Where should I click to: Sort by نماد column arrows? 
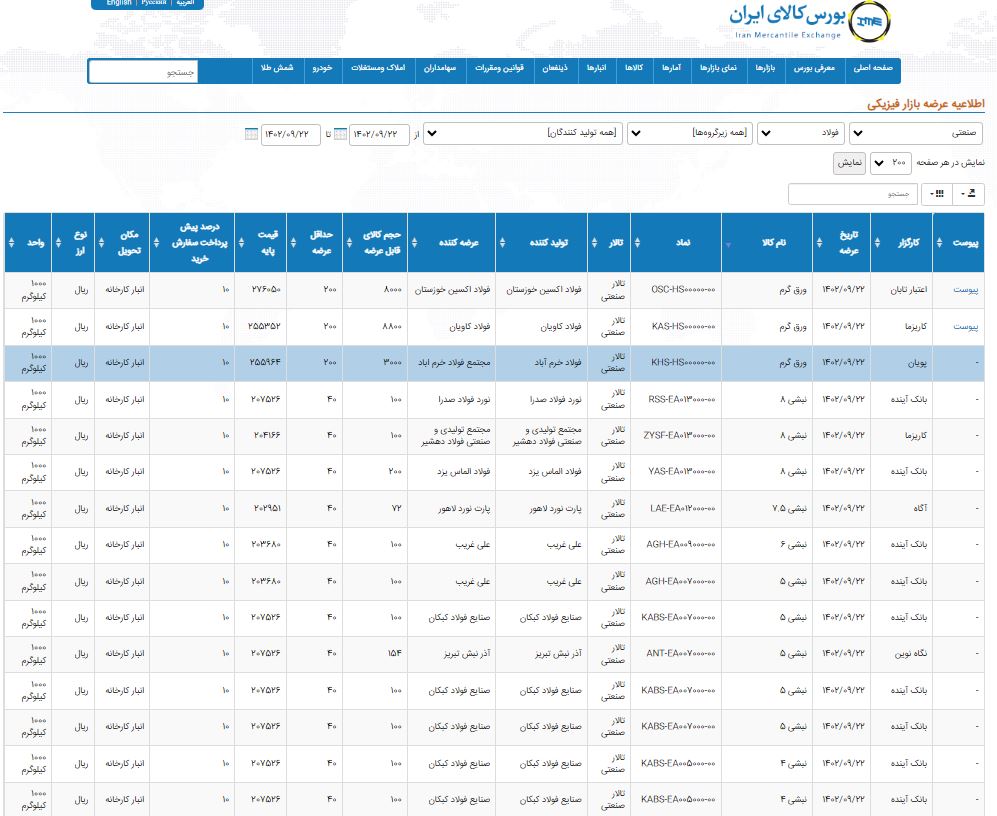pos(637,242)
